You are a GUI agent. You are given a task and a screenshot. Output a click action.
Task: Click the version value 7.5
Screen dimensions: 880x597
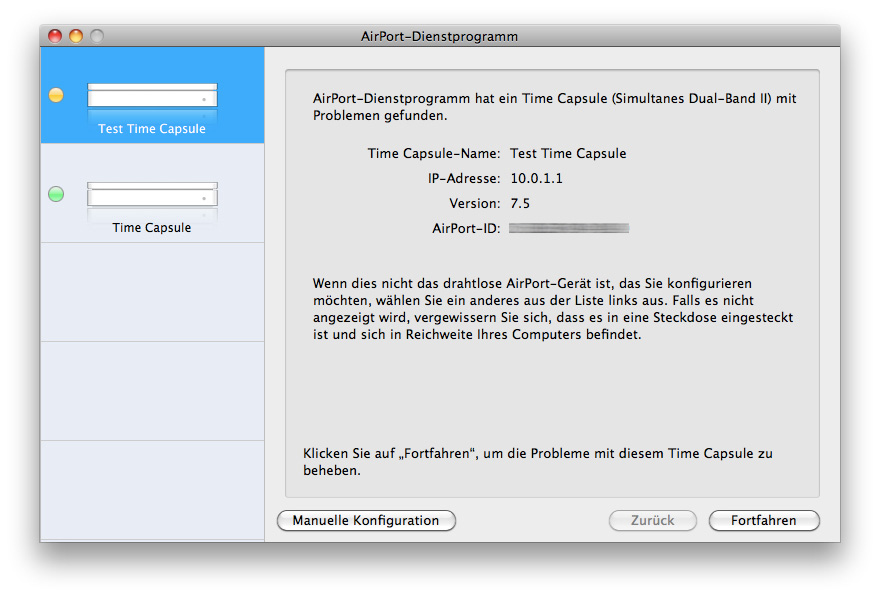[520, 203]
